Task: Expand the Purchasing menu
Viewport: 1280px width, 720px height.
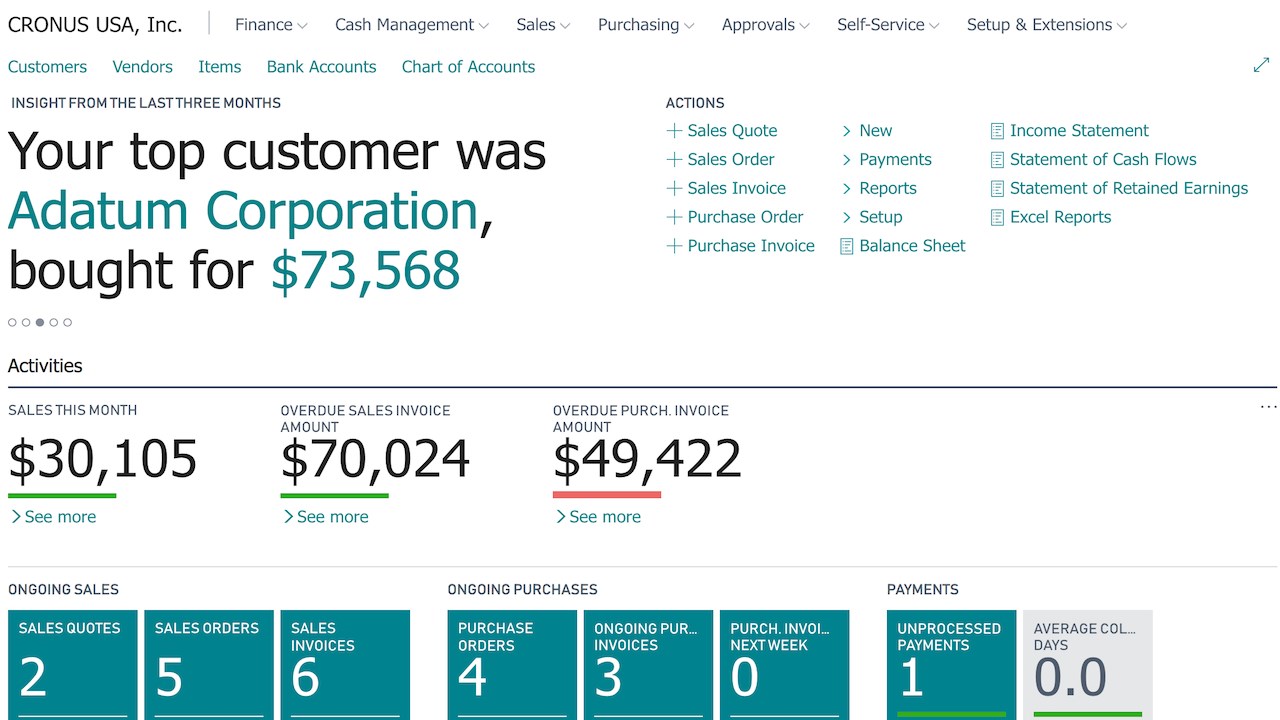Action: click(x=646, y=25)
